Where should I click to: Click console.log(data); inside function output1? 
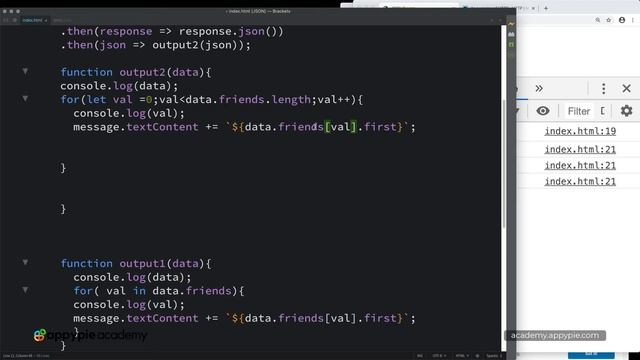(x=132, y=277)
